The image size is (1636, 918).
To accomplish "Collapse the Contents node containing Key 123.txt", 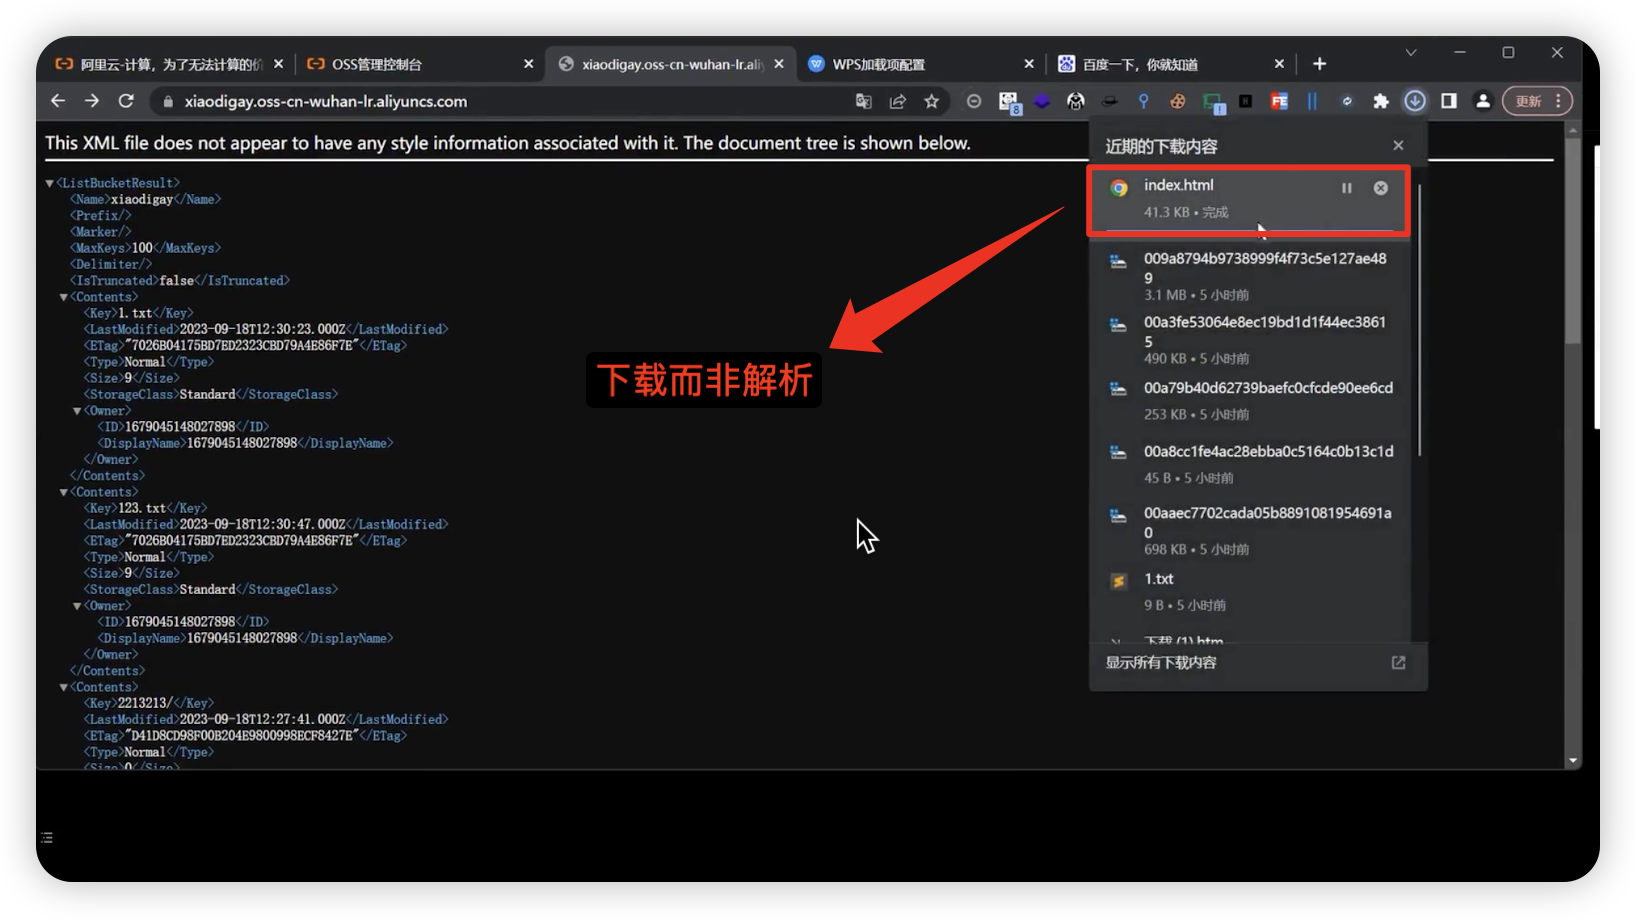I will (x=63, y=492).
